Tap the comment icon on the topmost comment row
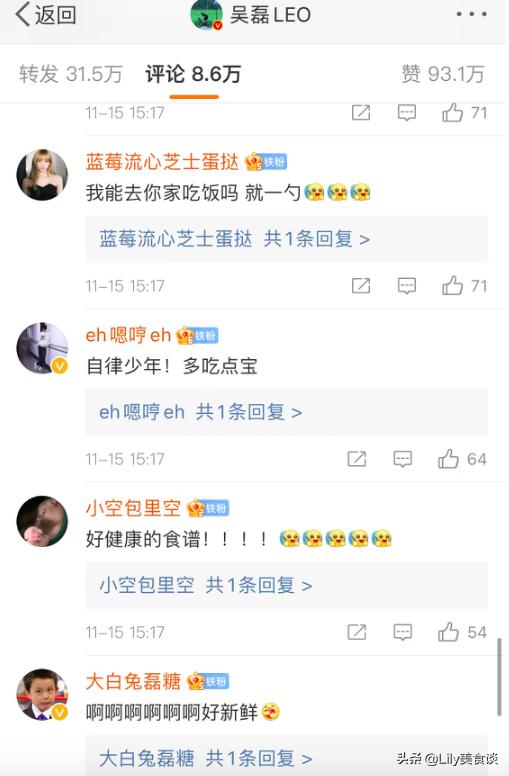 click(x=407, y=113)
